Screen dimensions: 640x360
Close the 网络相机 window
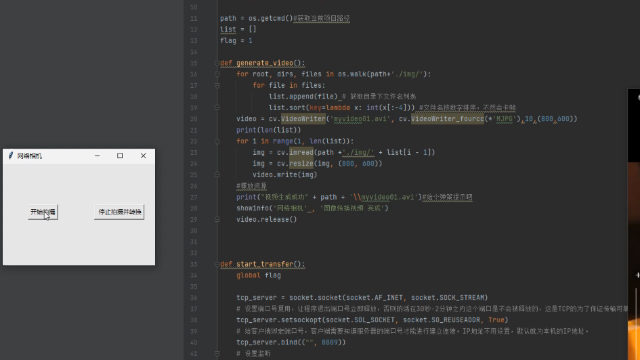click(143, 156)
